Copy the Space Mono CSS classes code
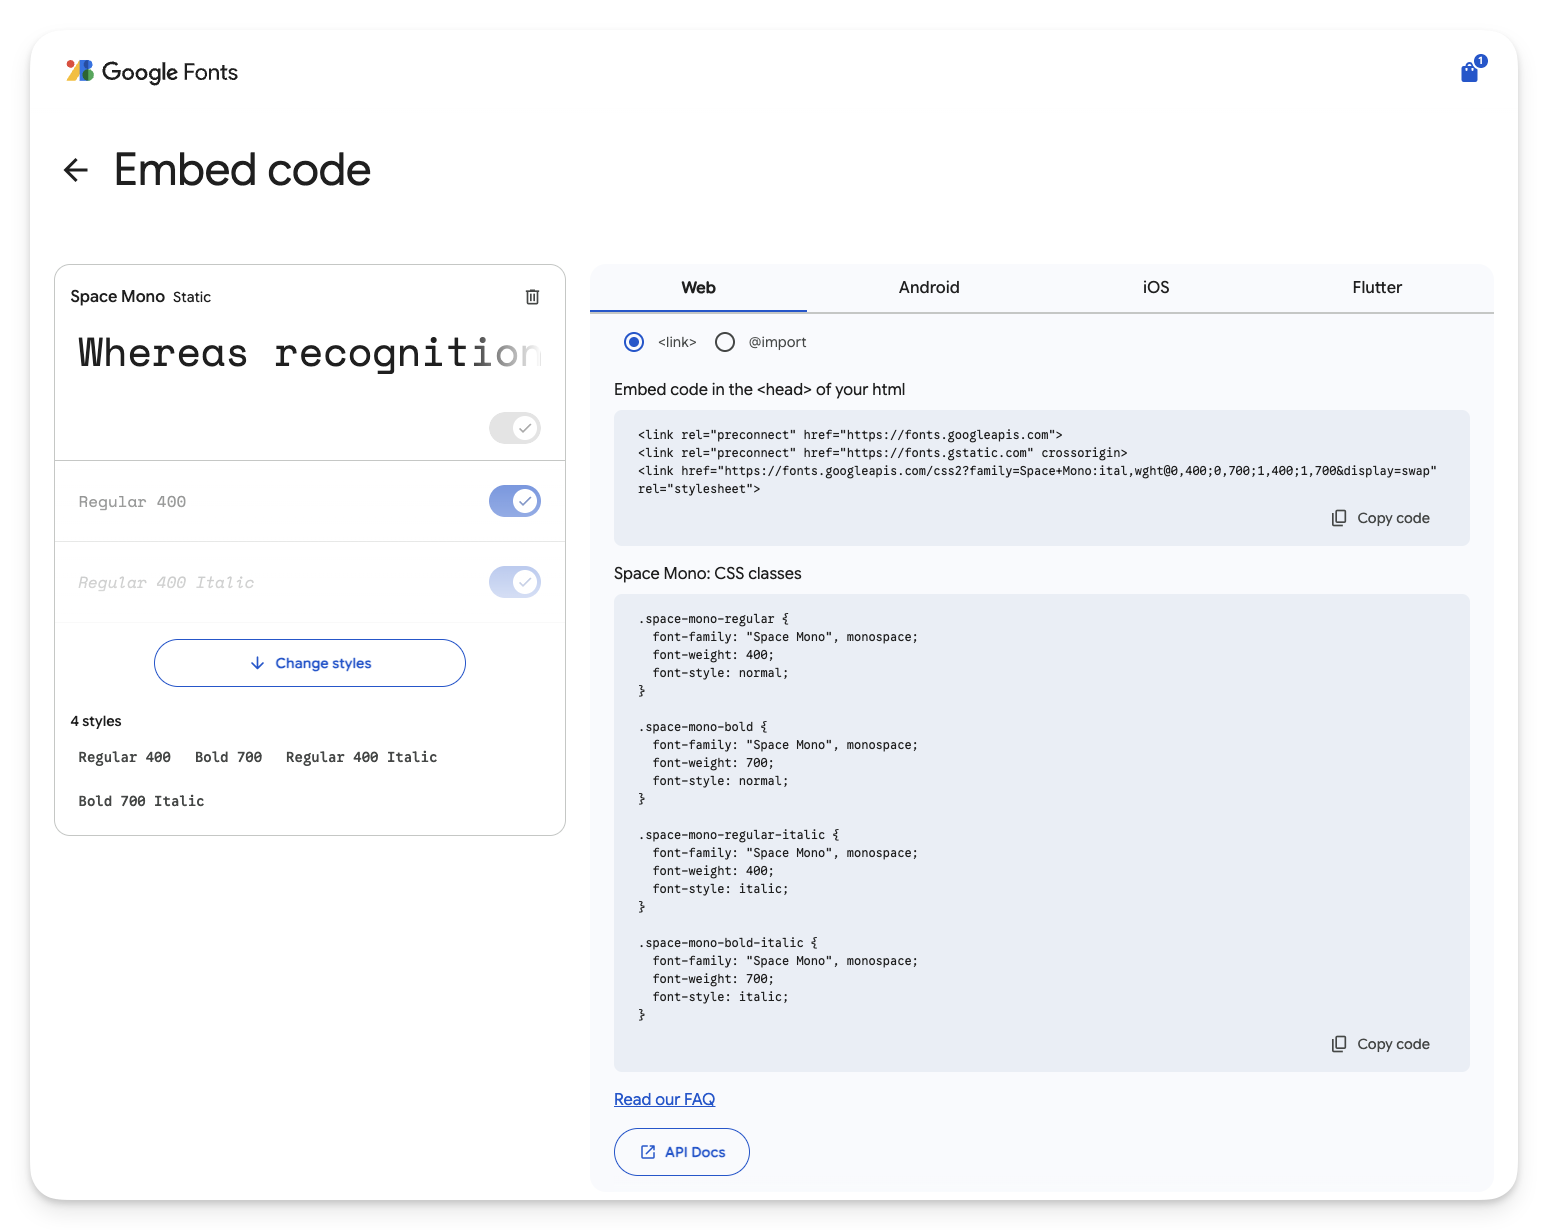Screen dimensions: 1548x1230 pos(1381,1044)
